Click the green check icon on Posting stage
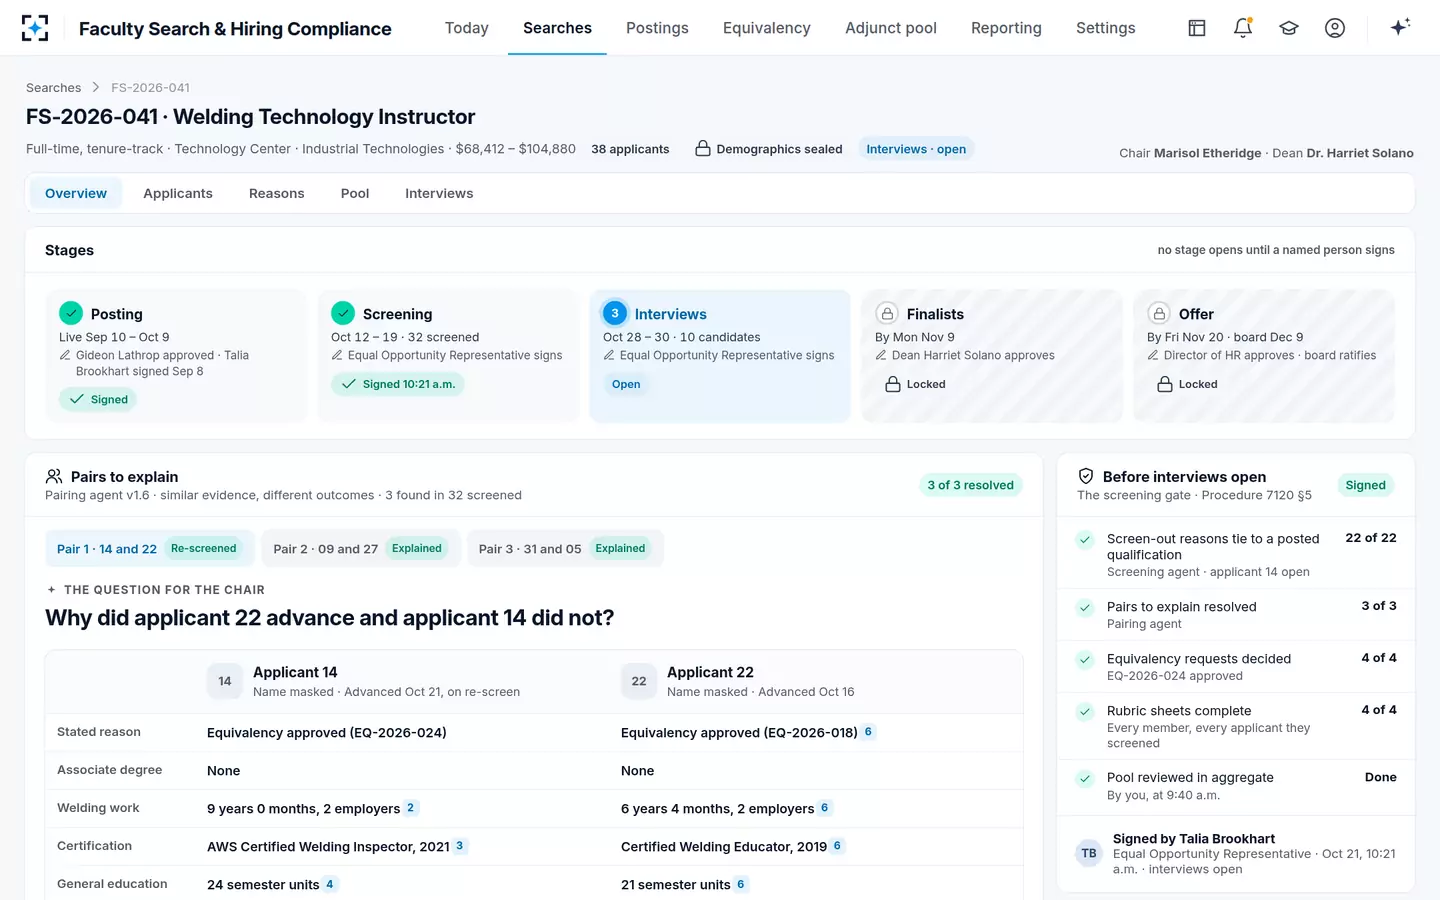The image size is (1440, 900). [x=71, y=313]
